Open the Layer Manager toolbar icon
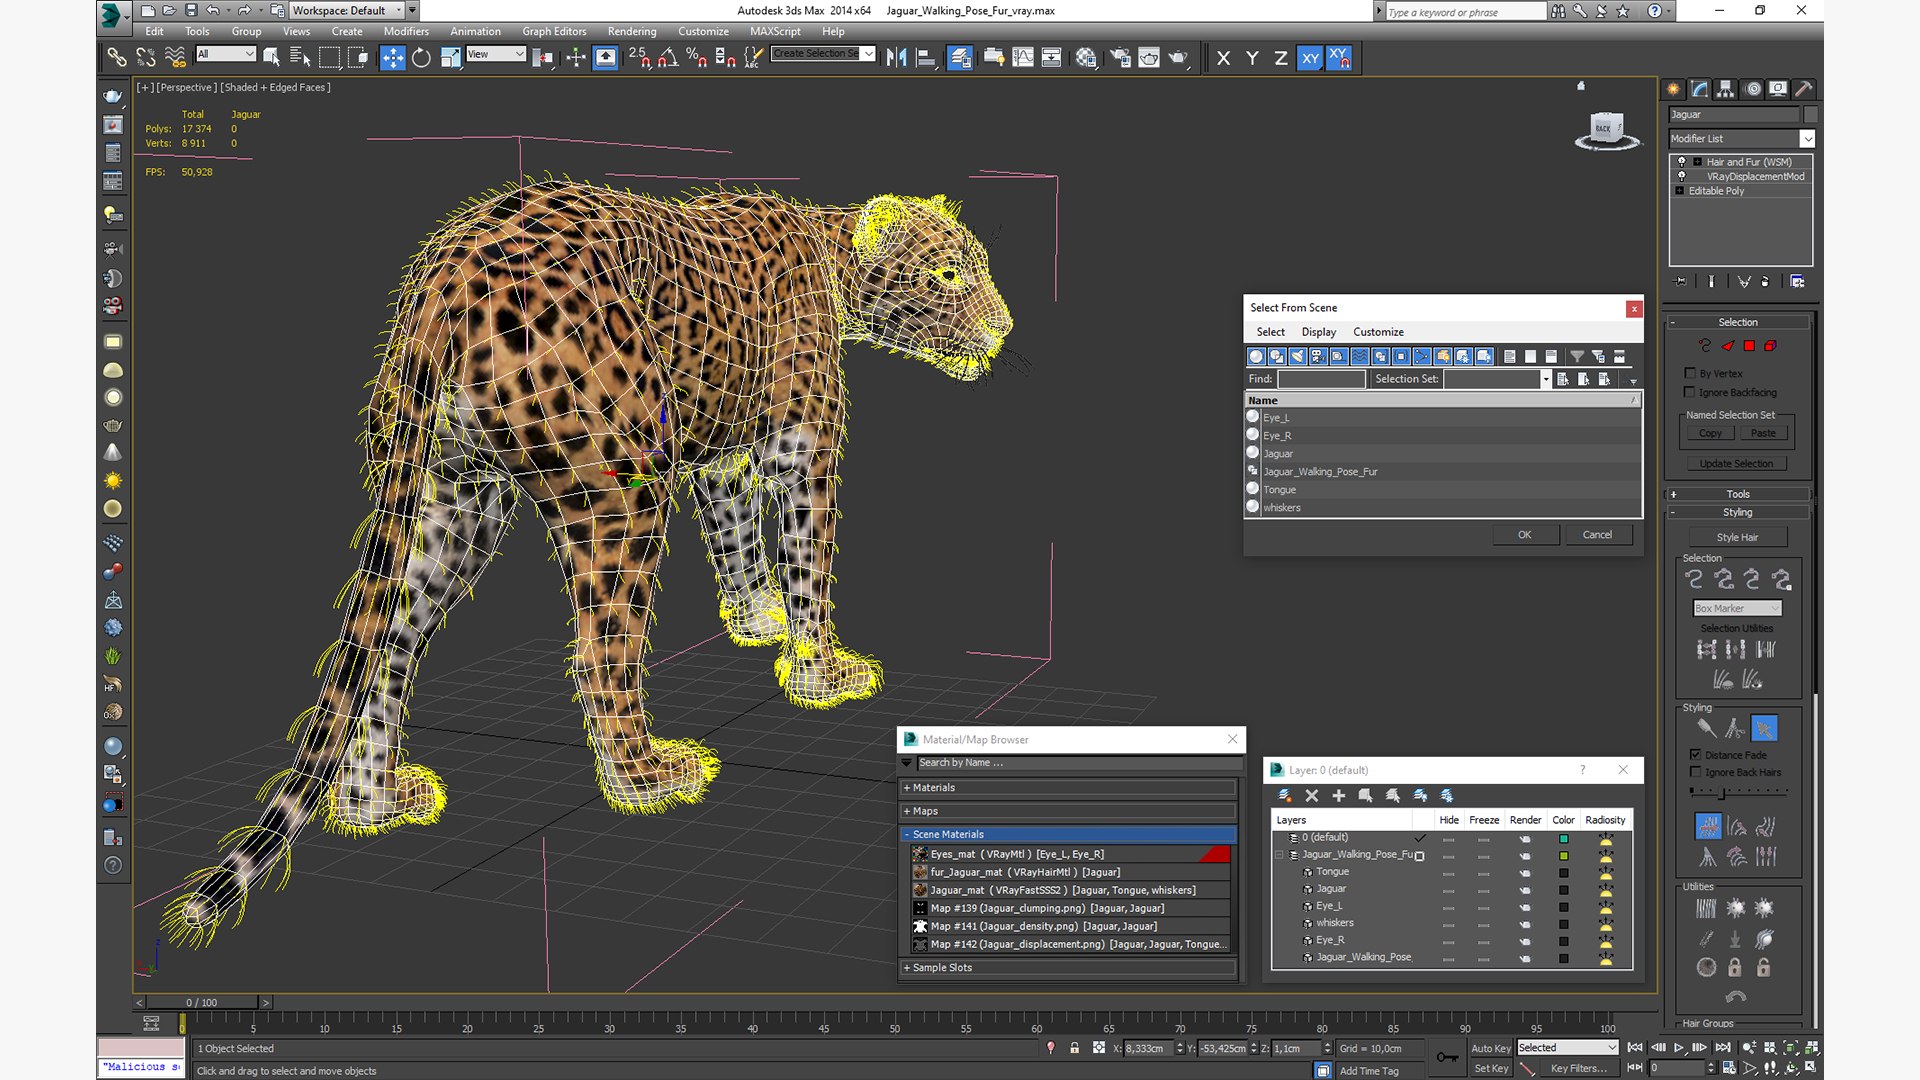Screen dimensions: 1920x1080 point(960,58)
